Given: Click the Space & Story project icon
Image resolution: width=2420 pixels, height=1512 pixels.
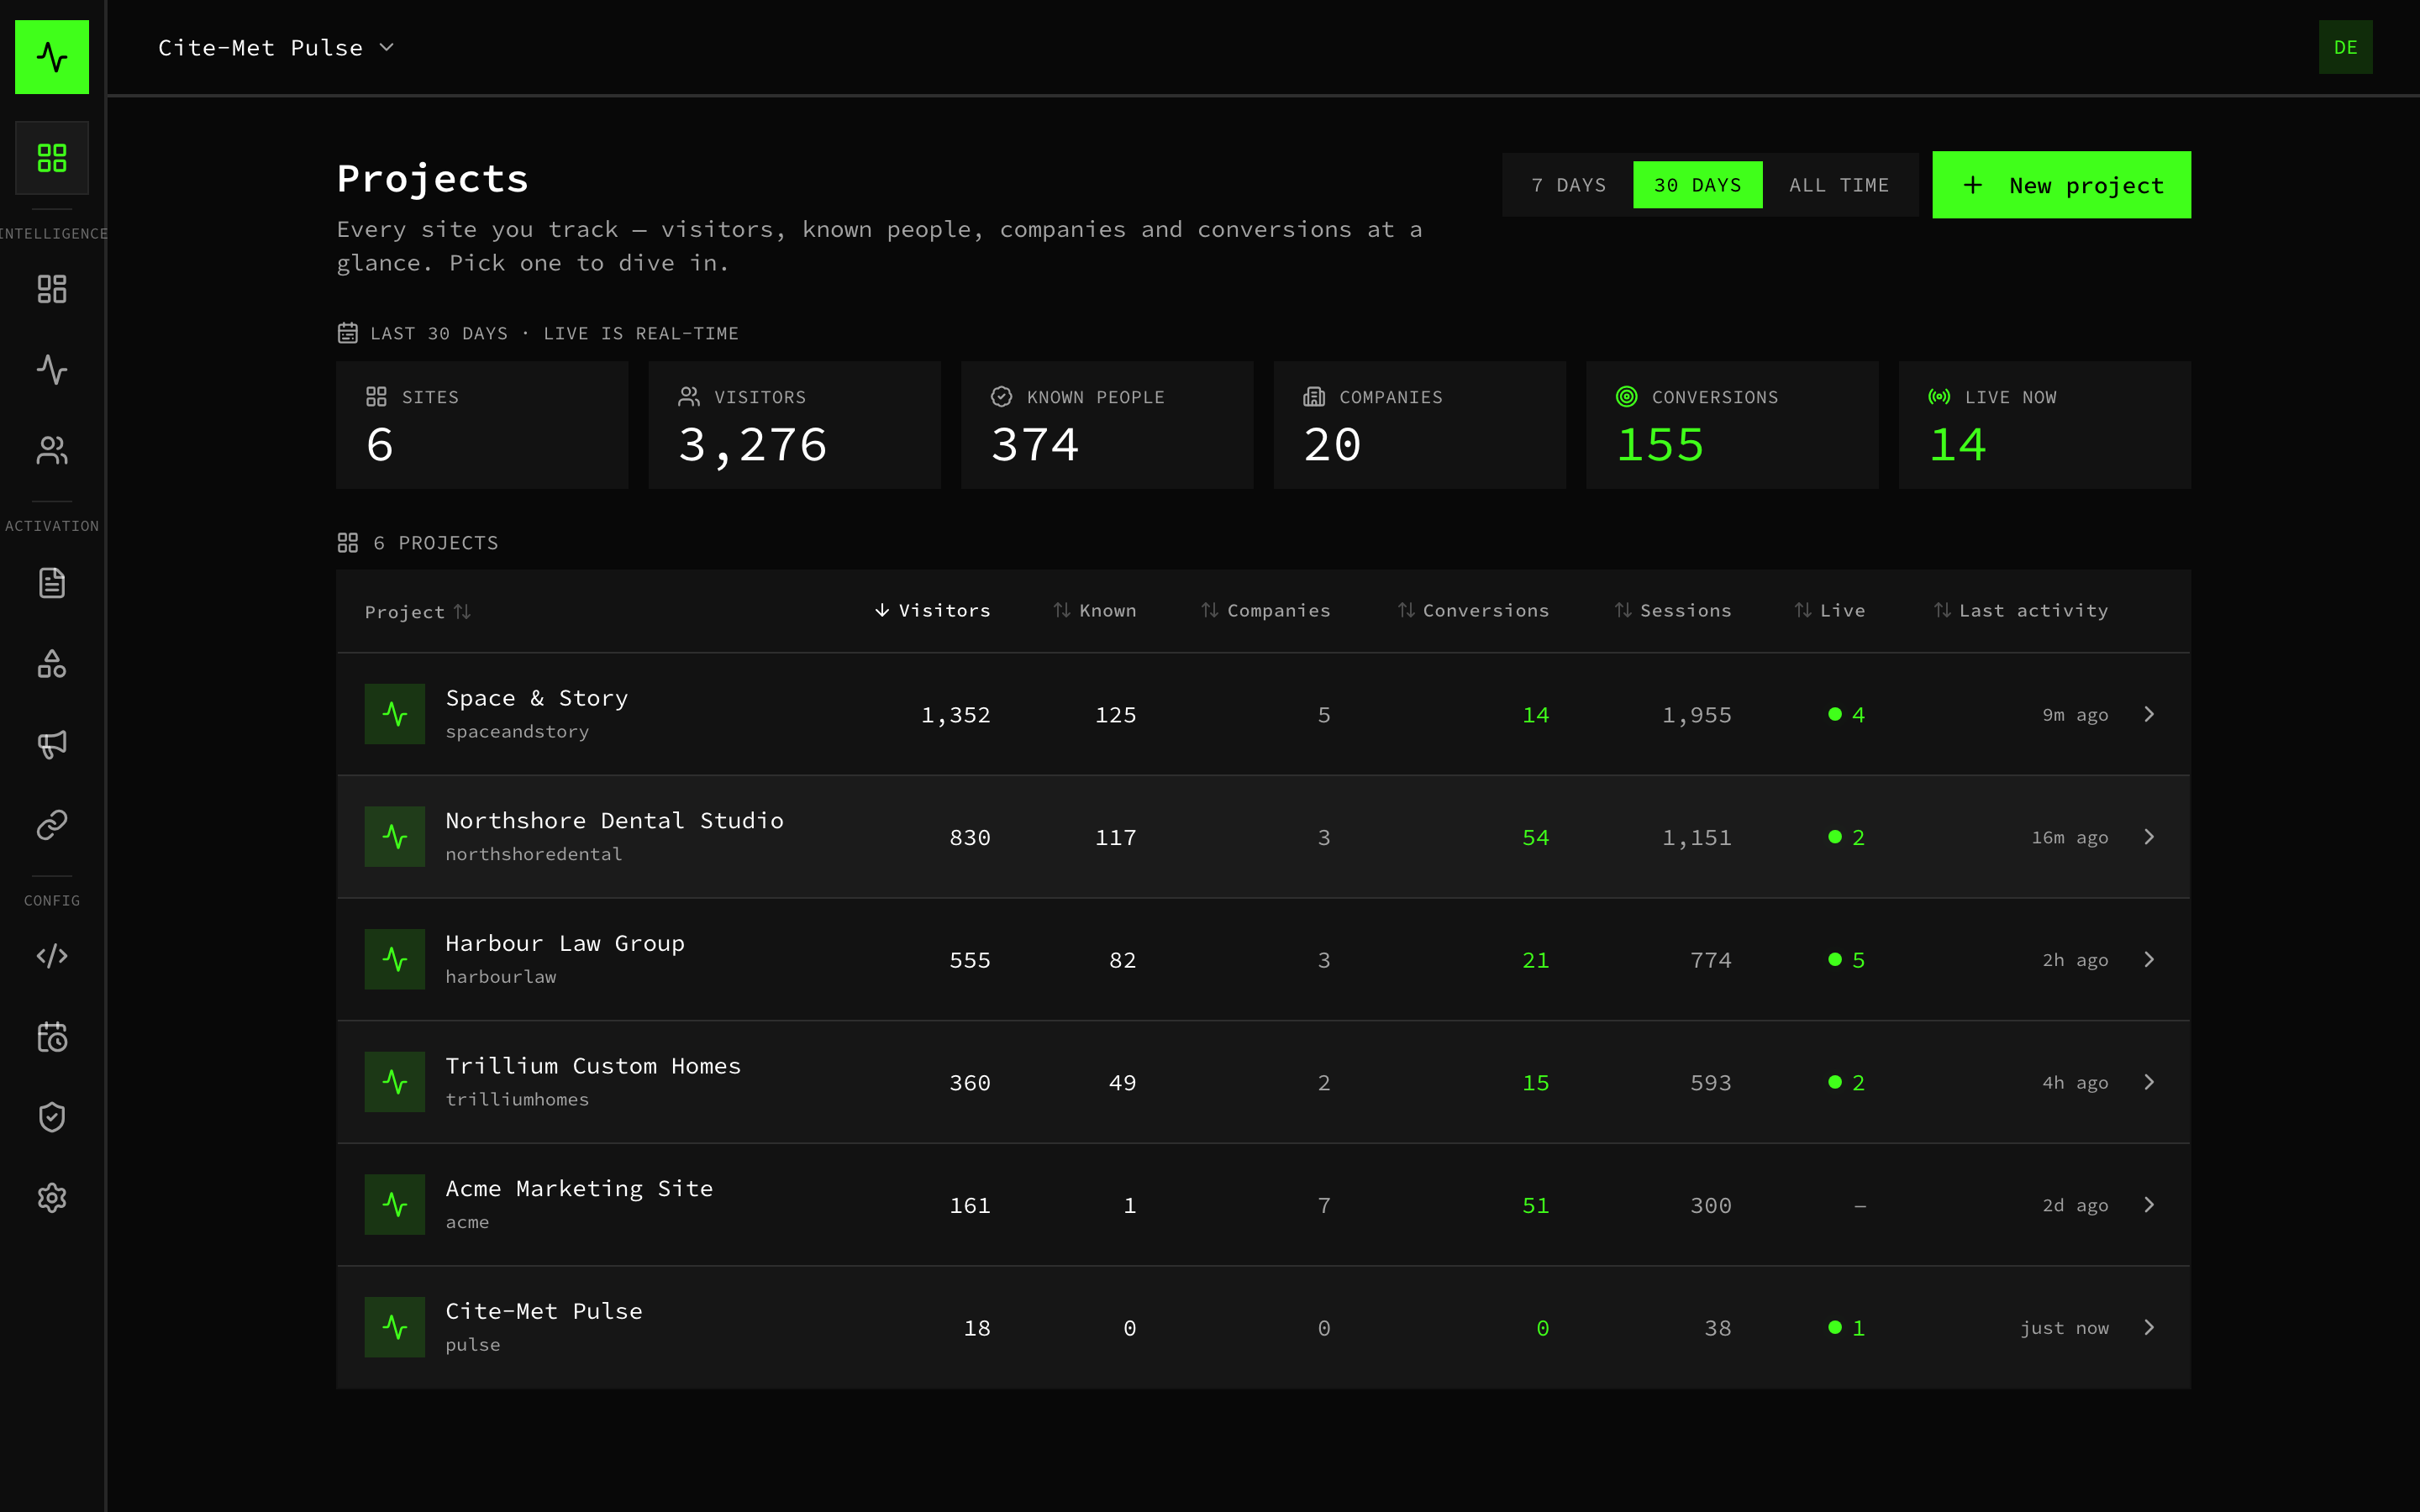Looking at the screenshot, I should (395, 714).
